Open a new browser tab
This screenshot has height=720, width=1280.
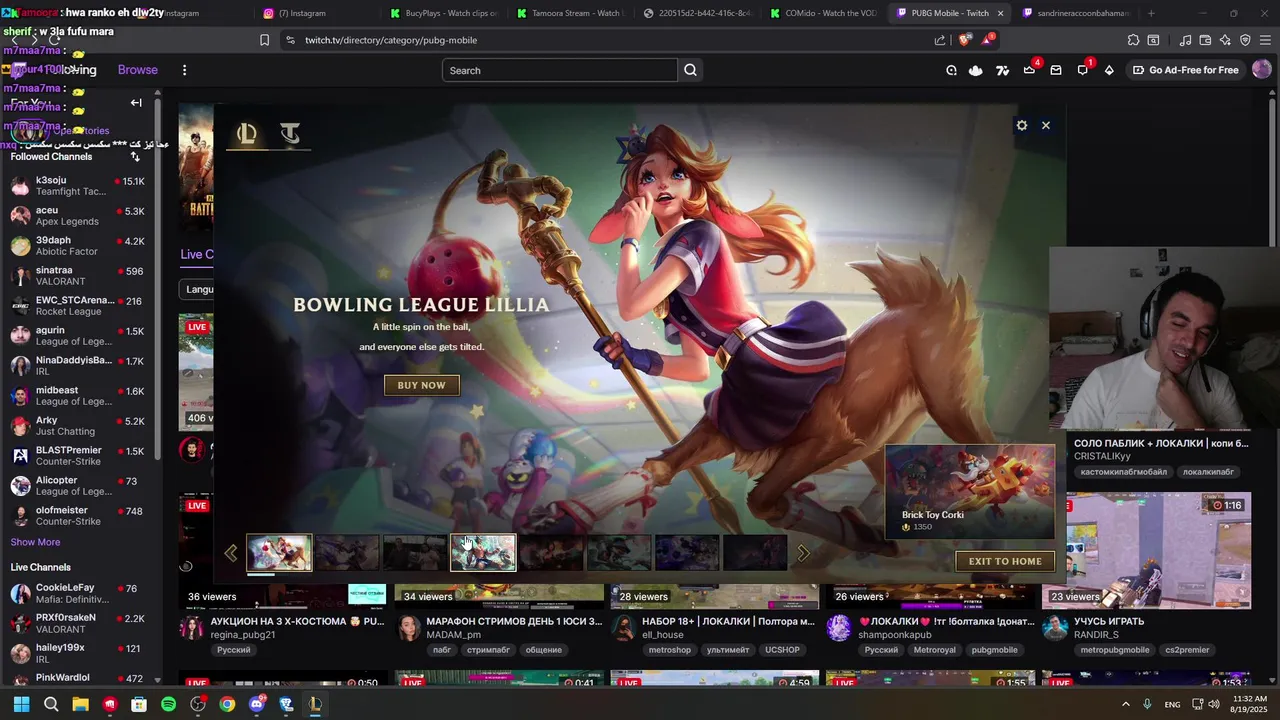pos(1151,13)
